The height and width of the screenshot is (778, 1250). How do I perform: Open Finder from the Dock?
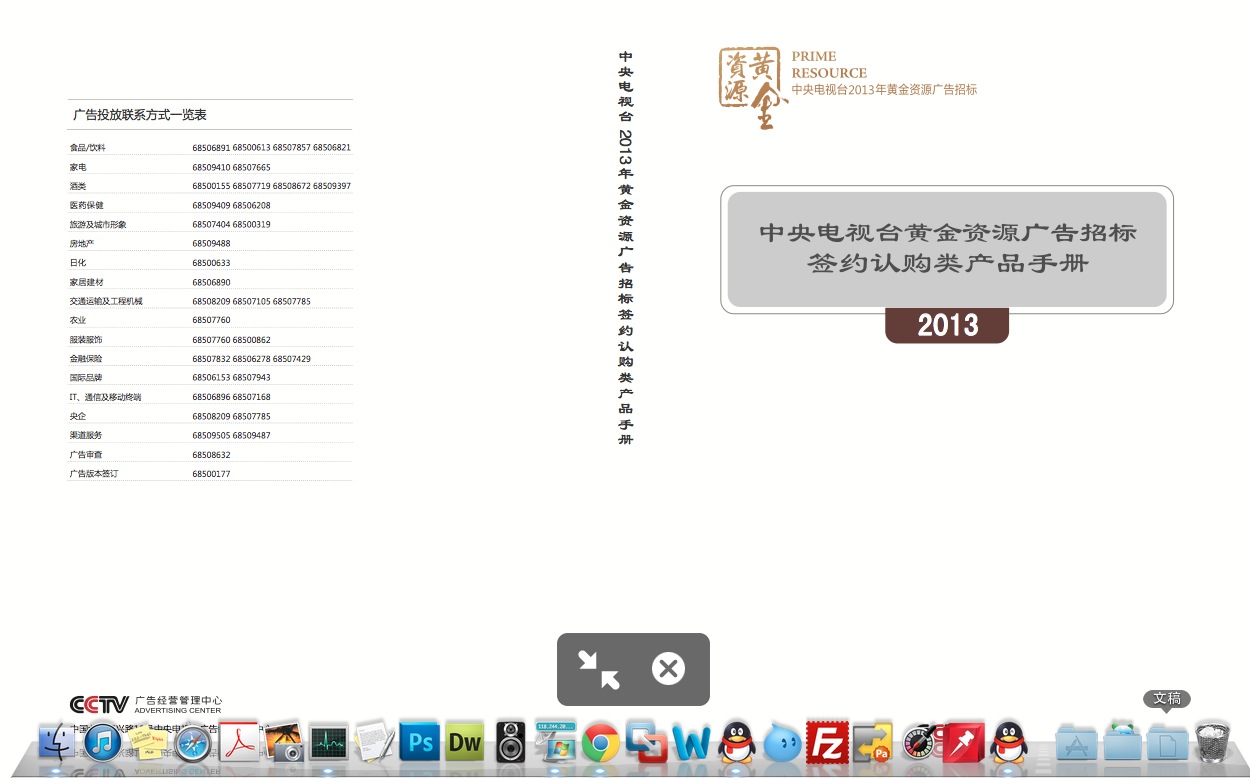(x=58, y=744)
